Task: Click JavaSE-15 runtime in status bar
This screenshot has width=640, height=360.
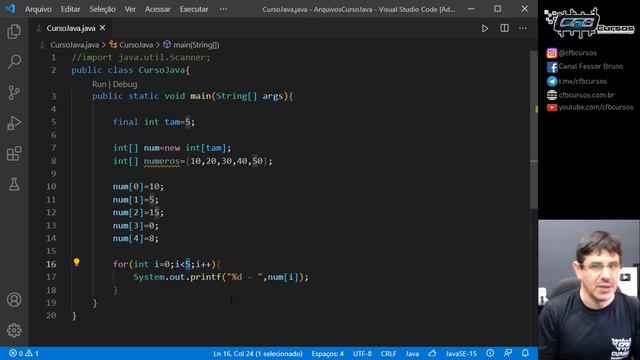Action: pos(461,353)
